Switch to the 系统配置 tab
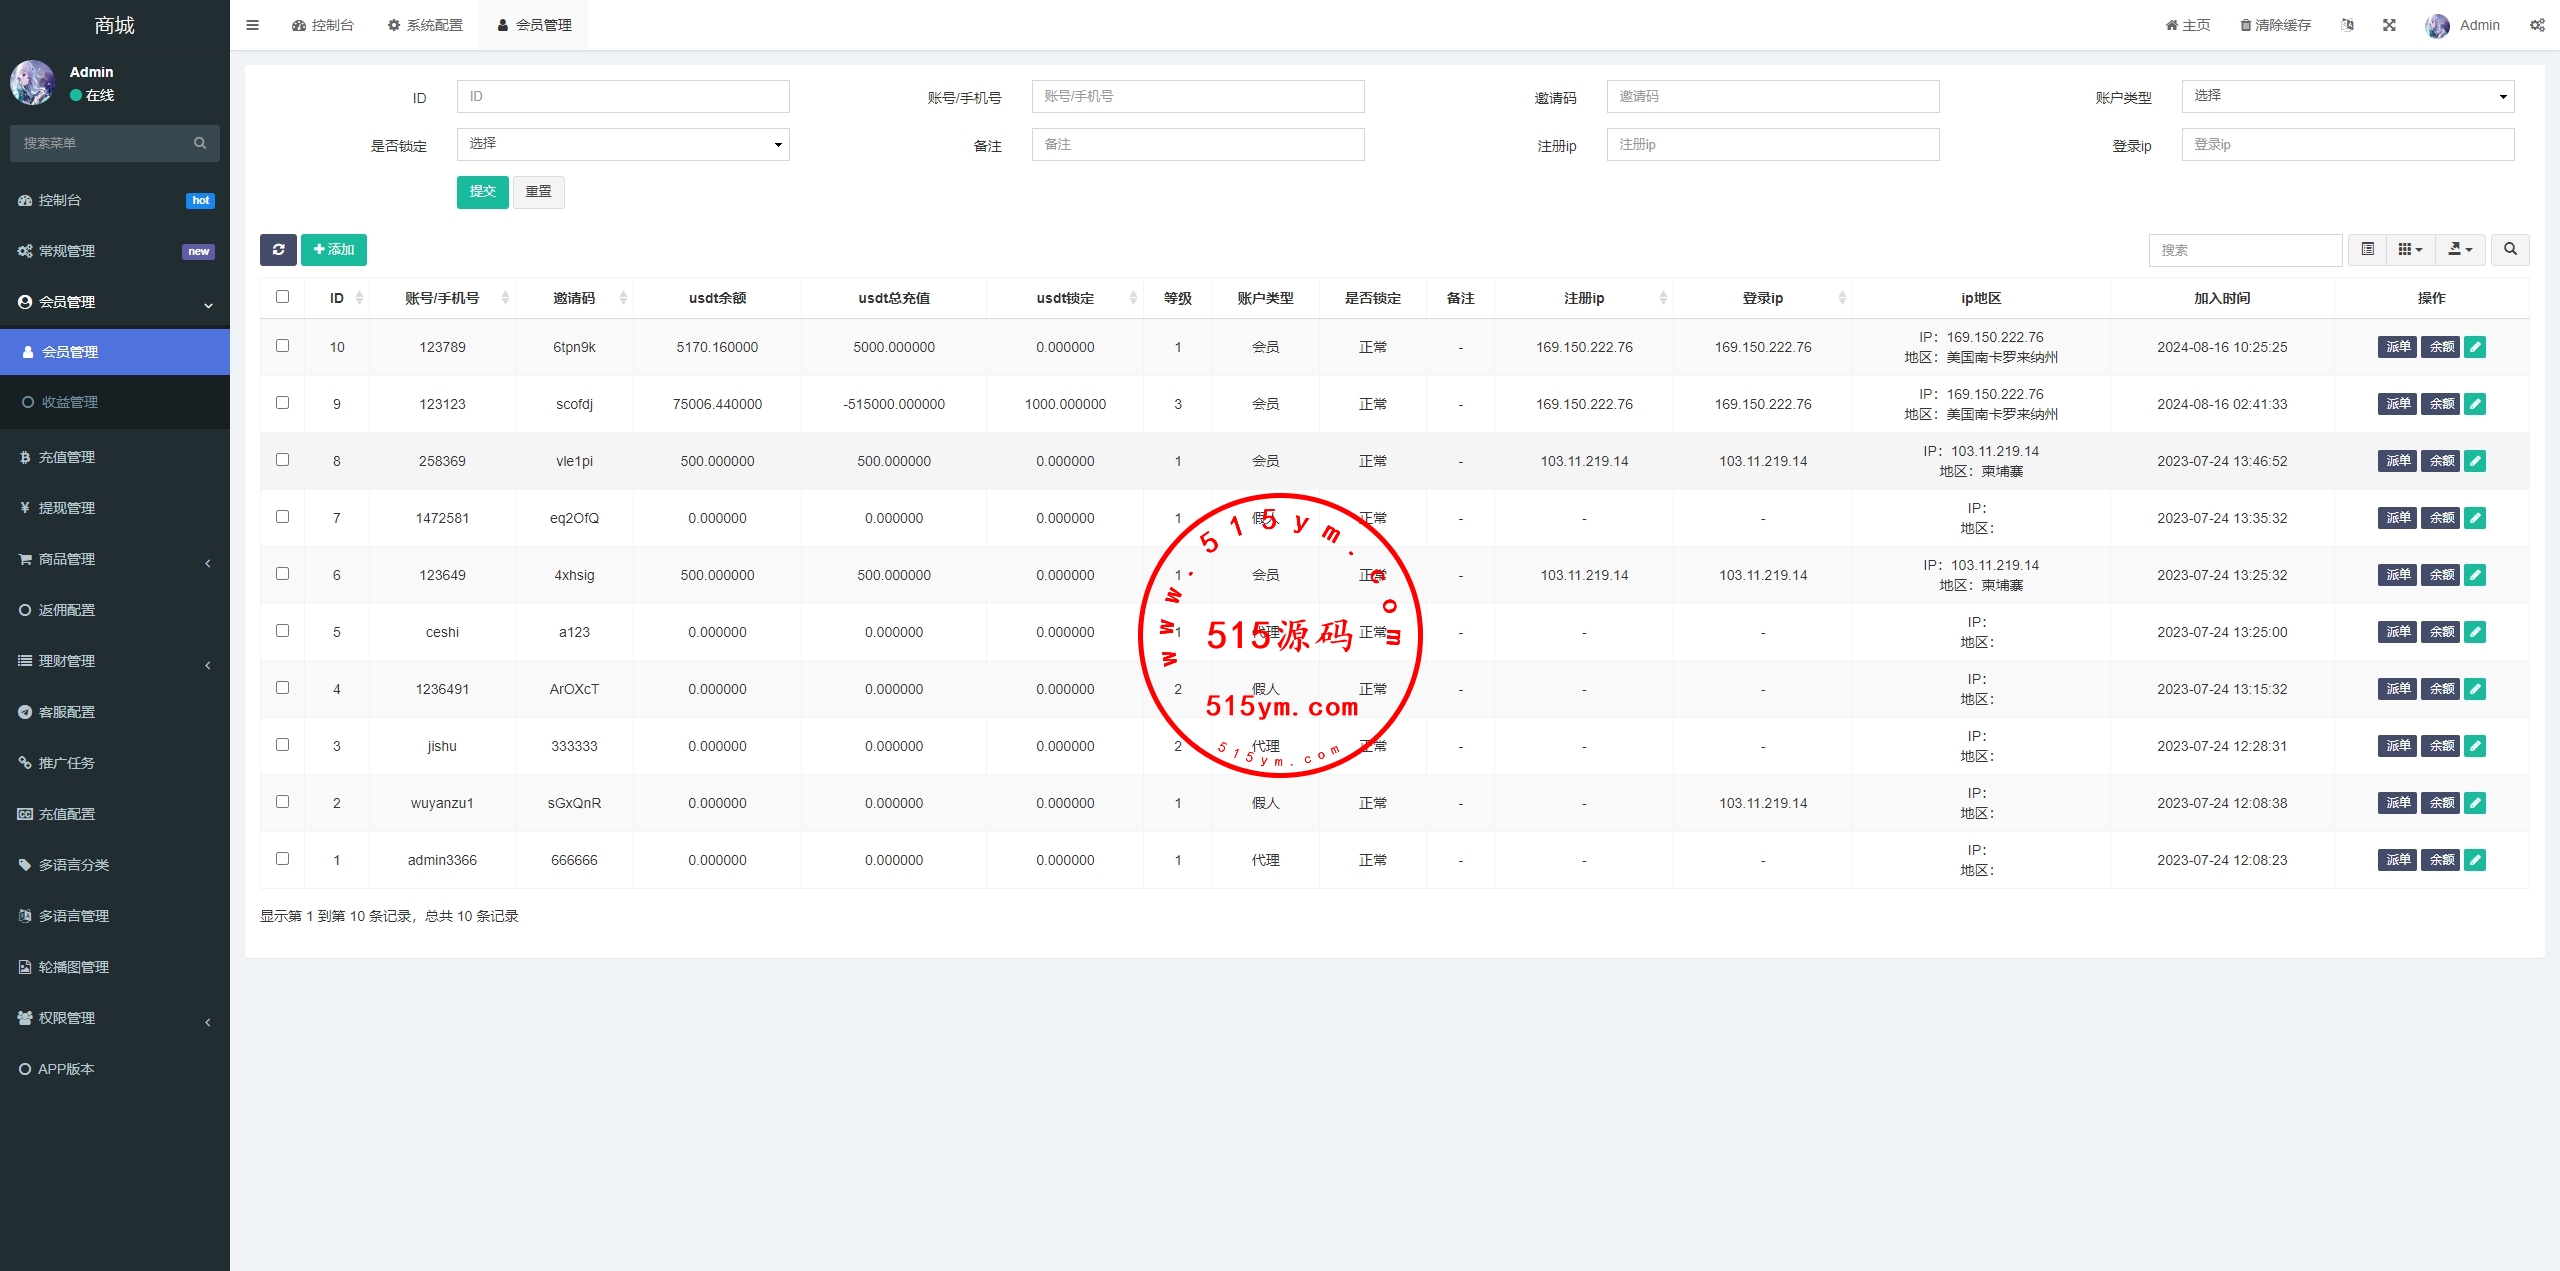The image size is (2560, 1271). pos(425,25)
